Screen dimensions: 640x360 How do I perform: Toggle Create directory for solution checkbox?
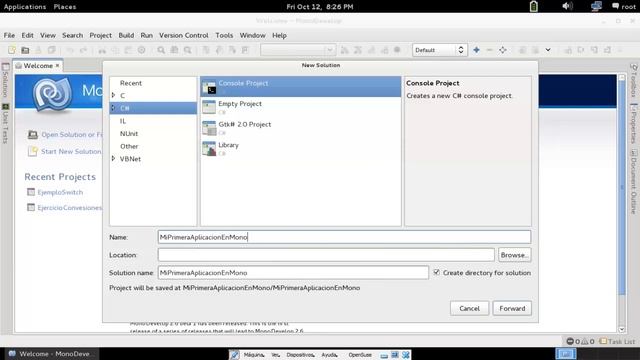(436, 272)
